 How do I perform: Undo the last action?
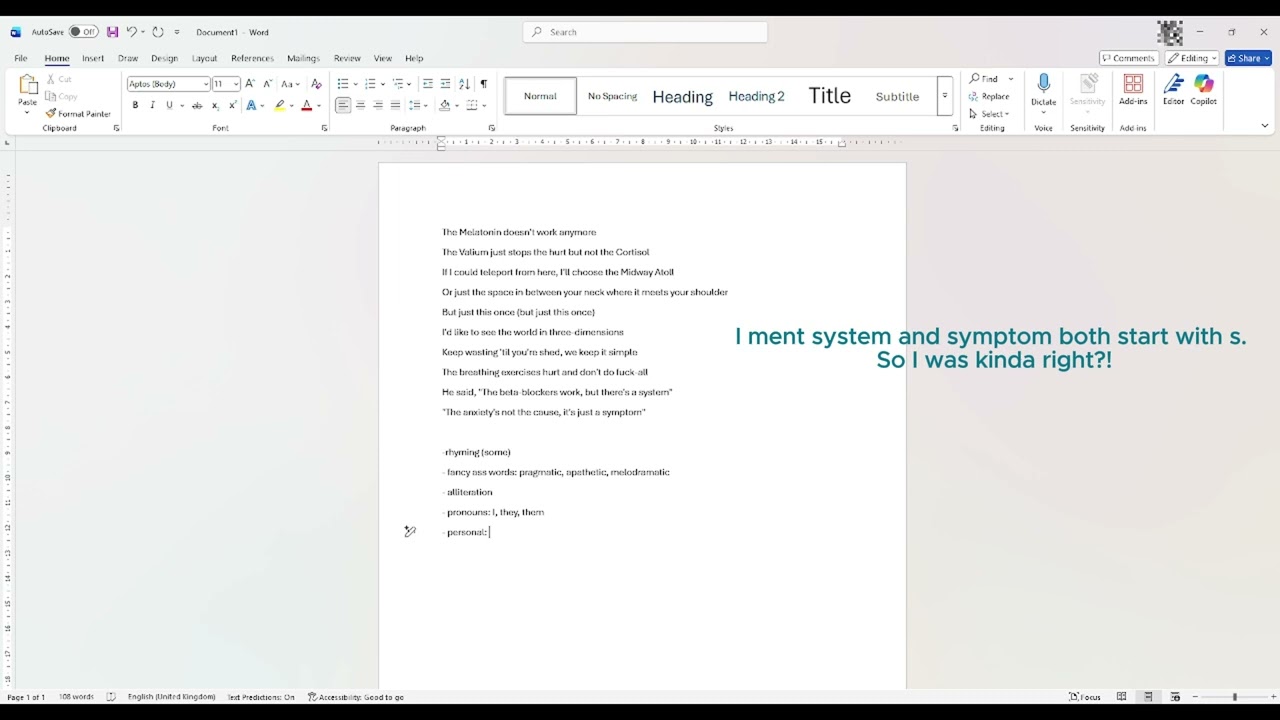click(131, 32)
